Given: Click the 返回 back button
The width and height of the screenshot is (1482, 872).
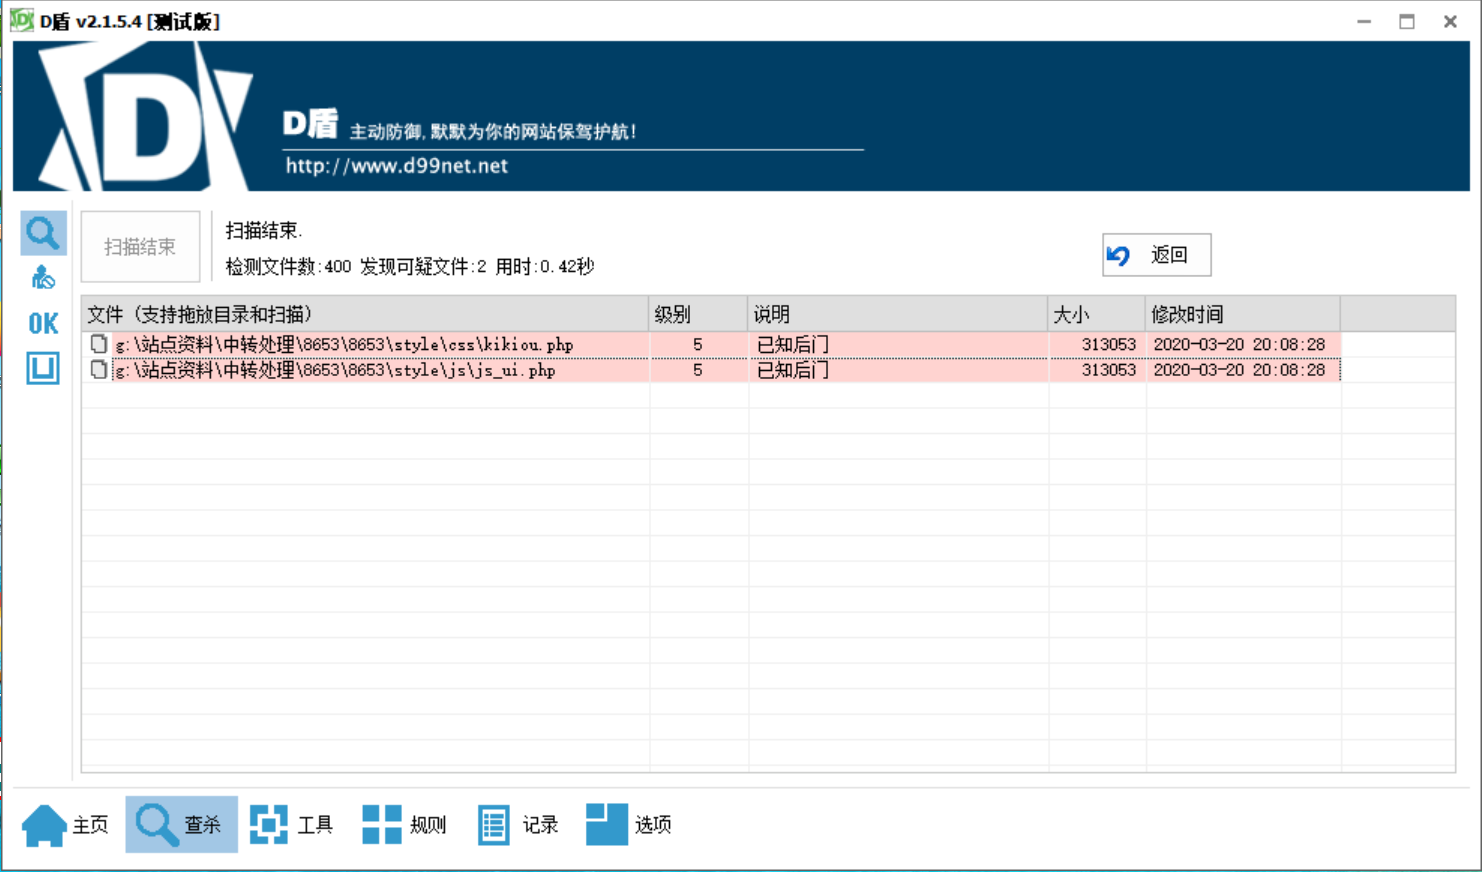Looking at the screenshot, I should point(1156,255).
